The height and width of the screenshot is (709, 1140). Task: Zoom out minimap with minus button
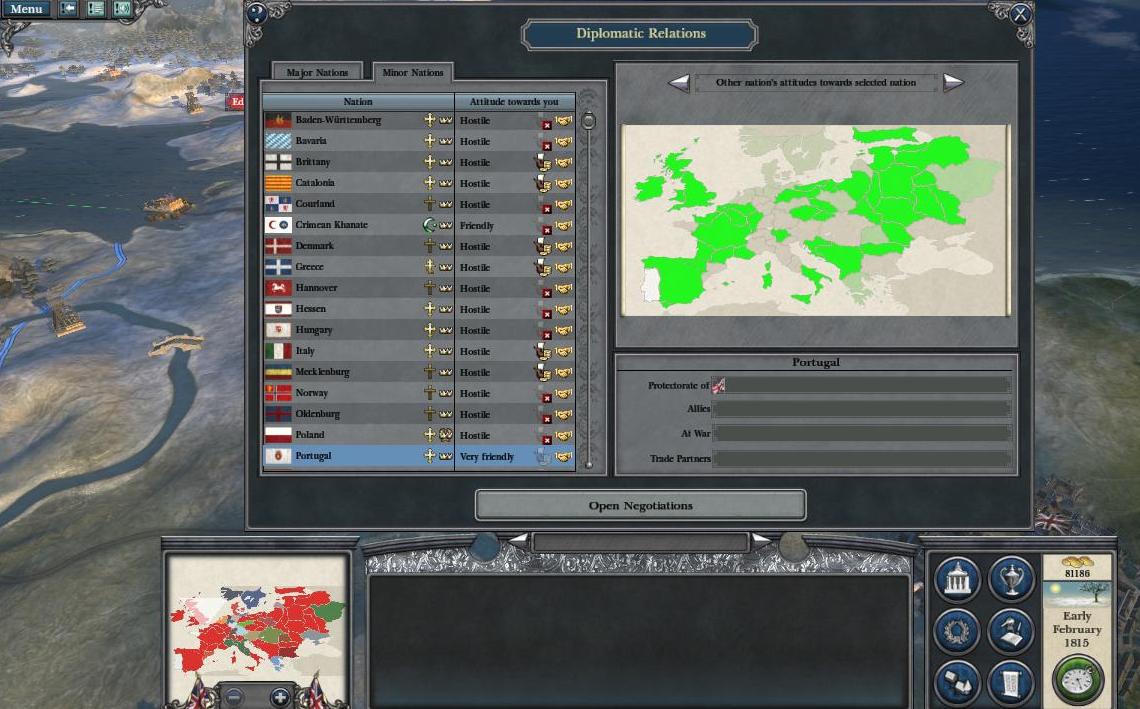[233, 697]
